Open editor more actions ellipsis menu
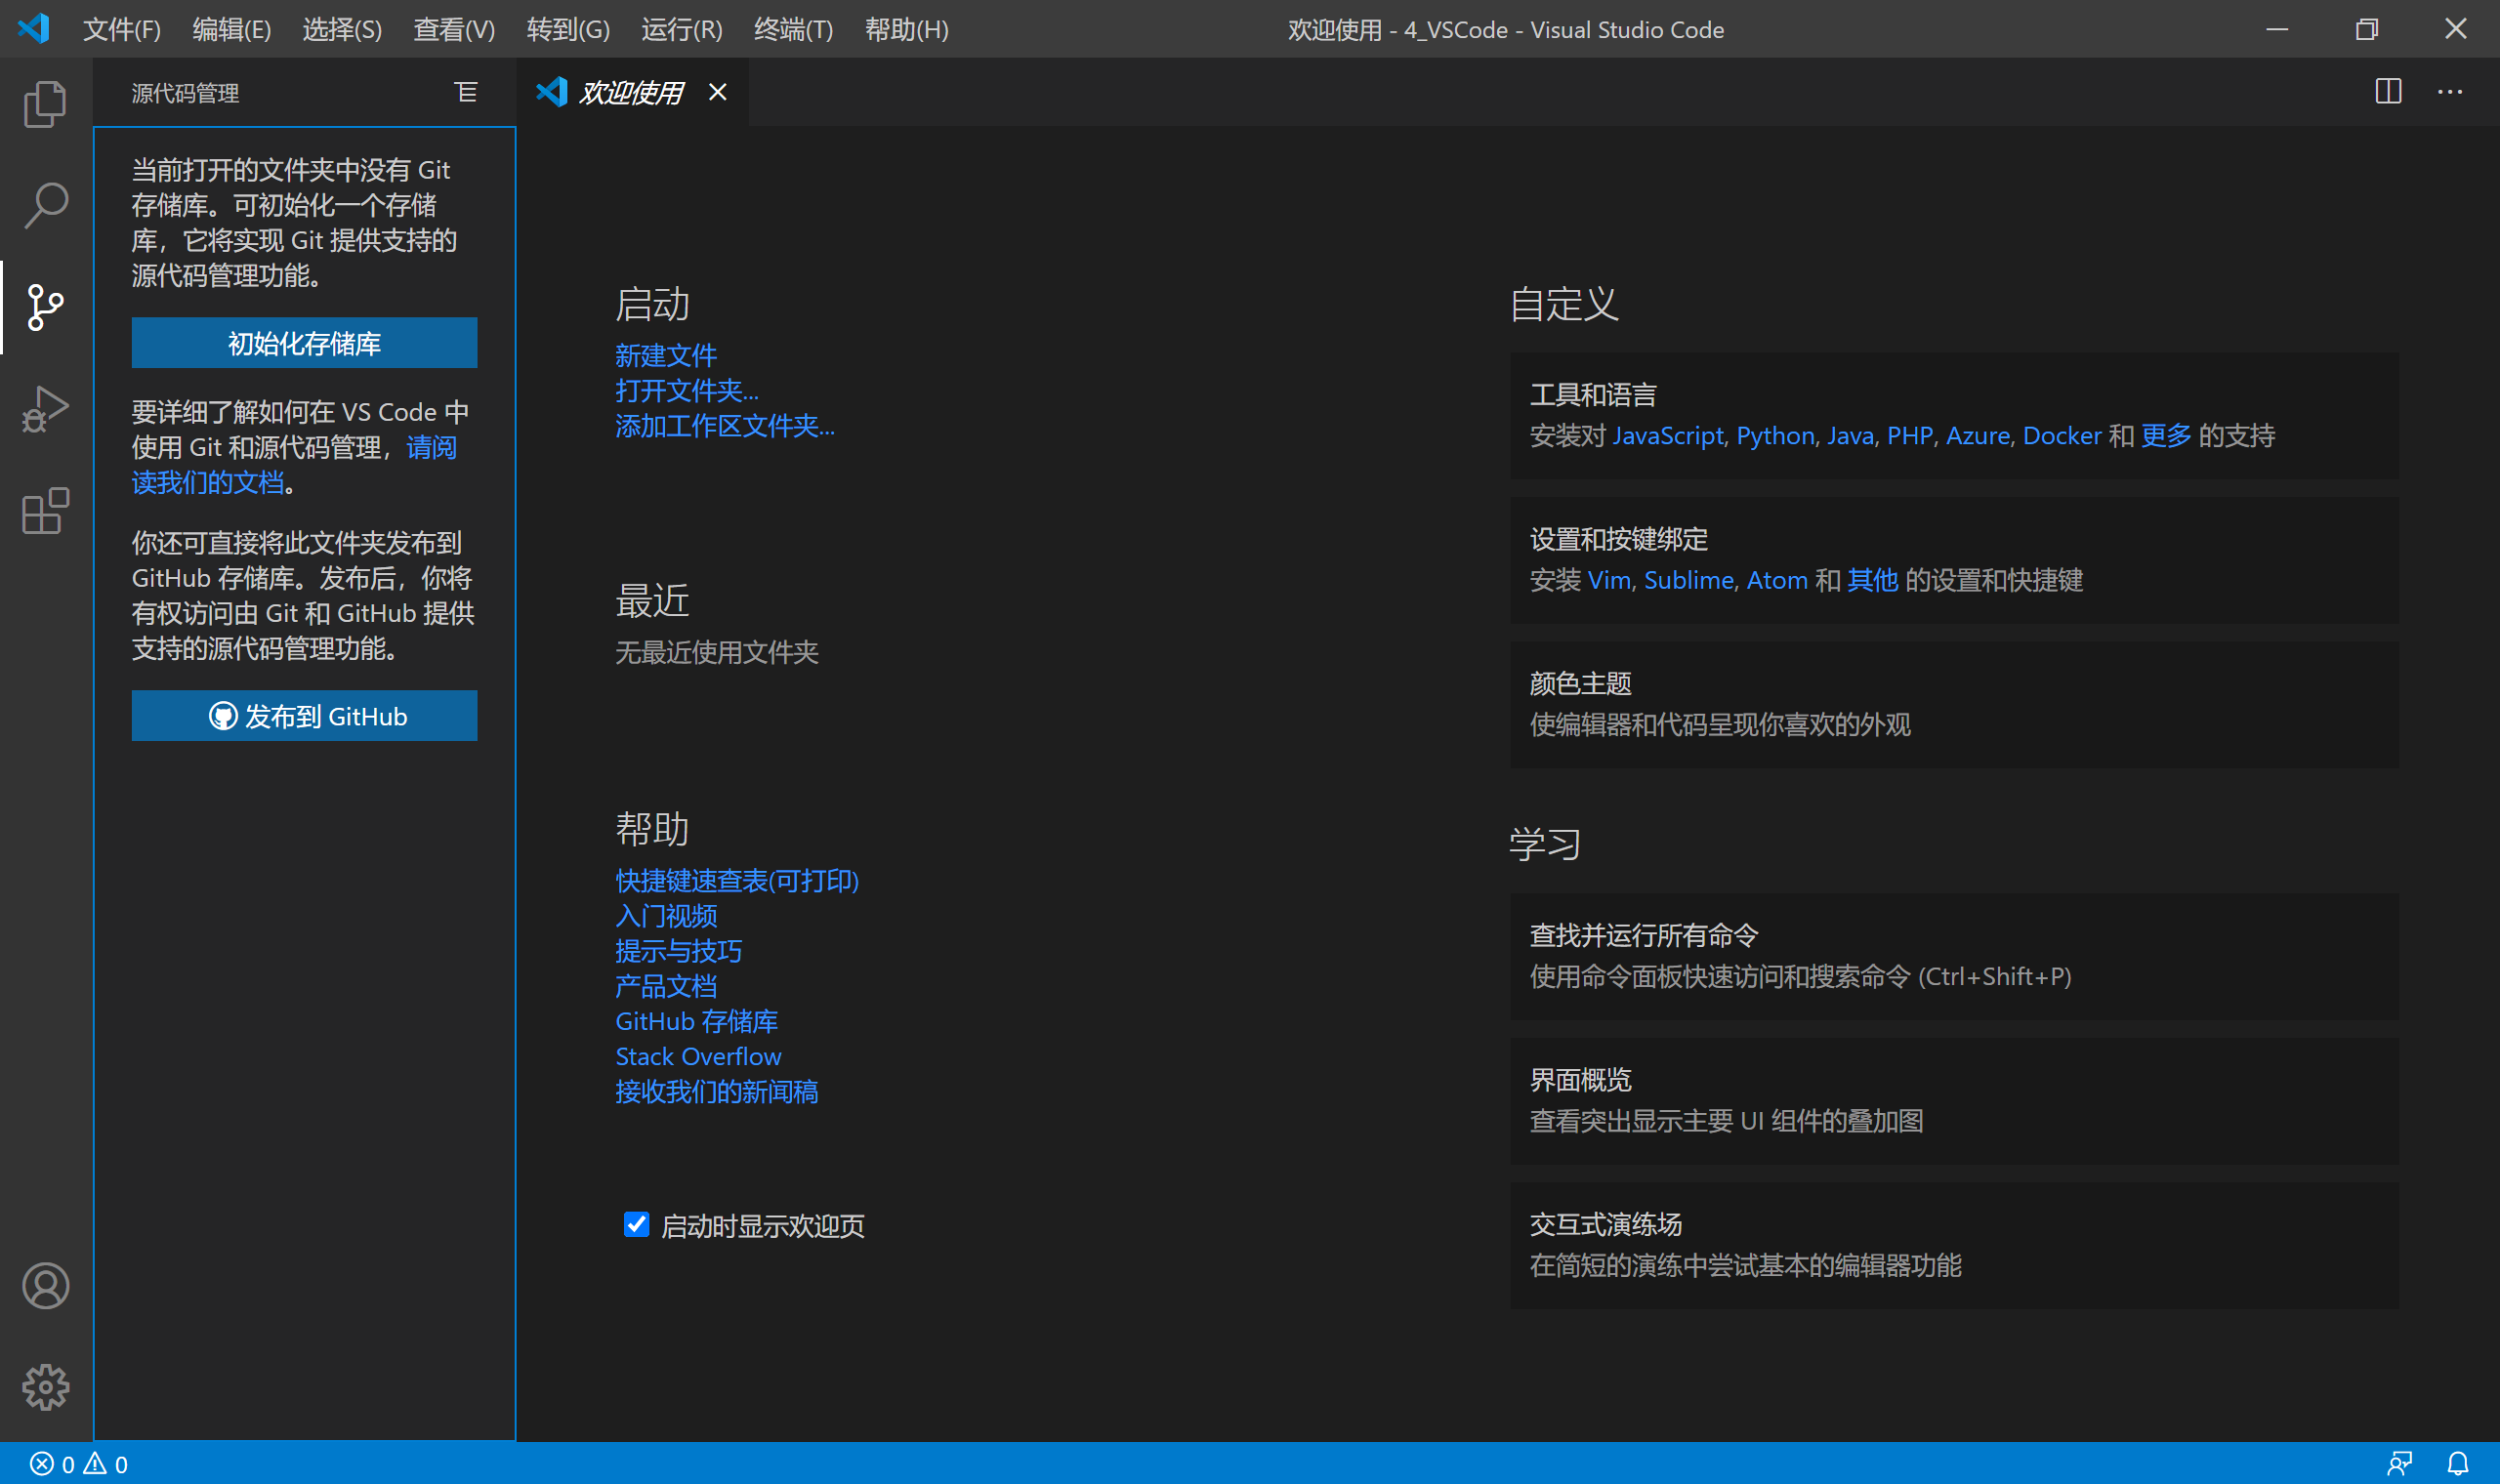 [x=2450, y=92]
